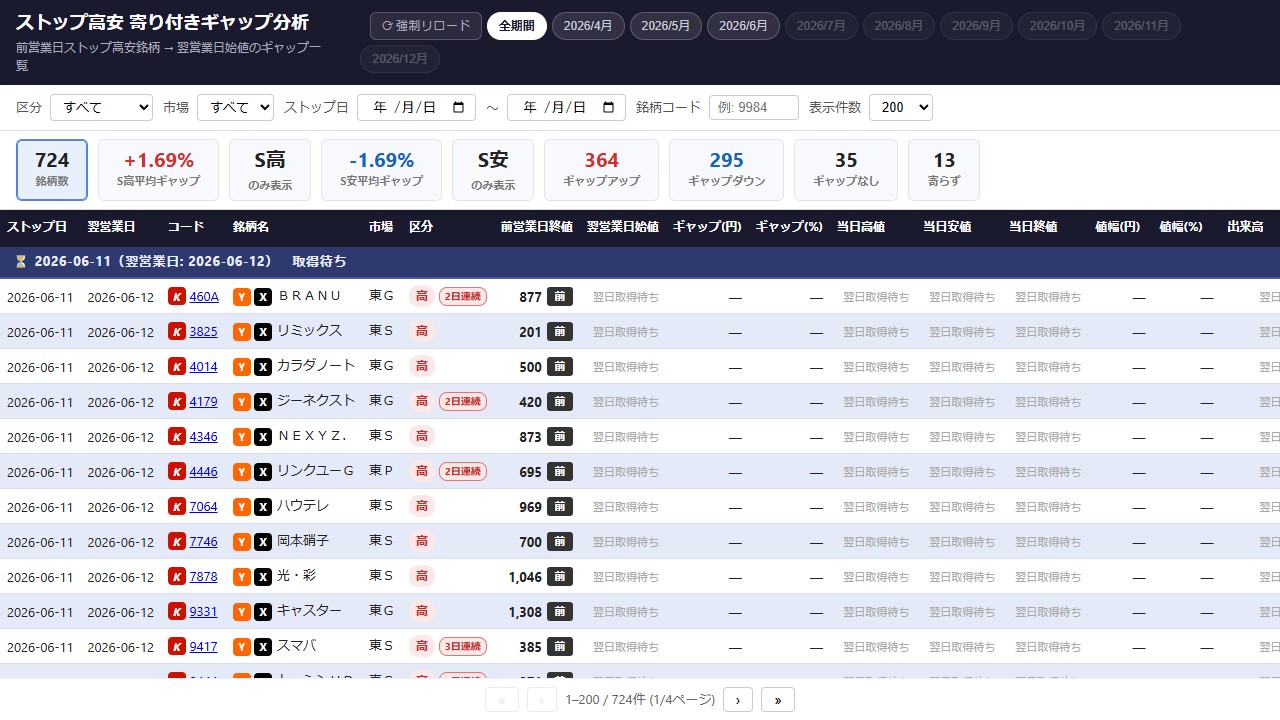
Task: Select the 全期間 period tab
Action: (x=517, y=26)
